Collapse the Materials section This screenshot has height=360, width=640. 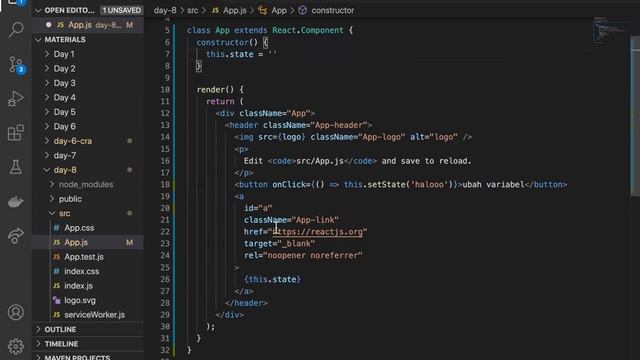pos(38,40)
